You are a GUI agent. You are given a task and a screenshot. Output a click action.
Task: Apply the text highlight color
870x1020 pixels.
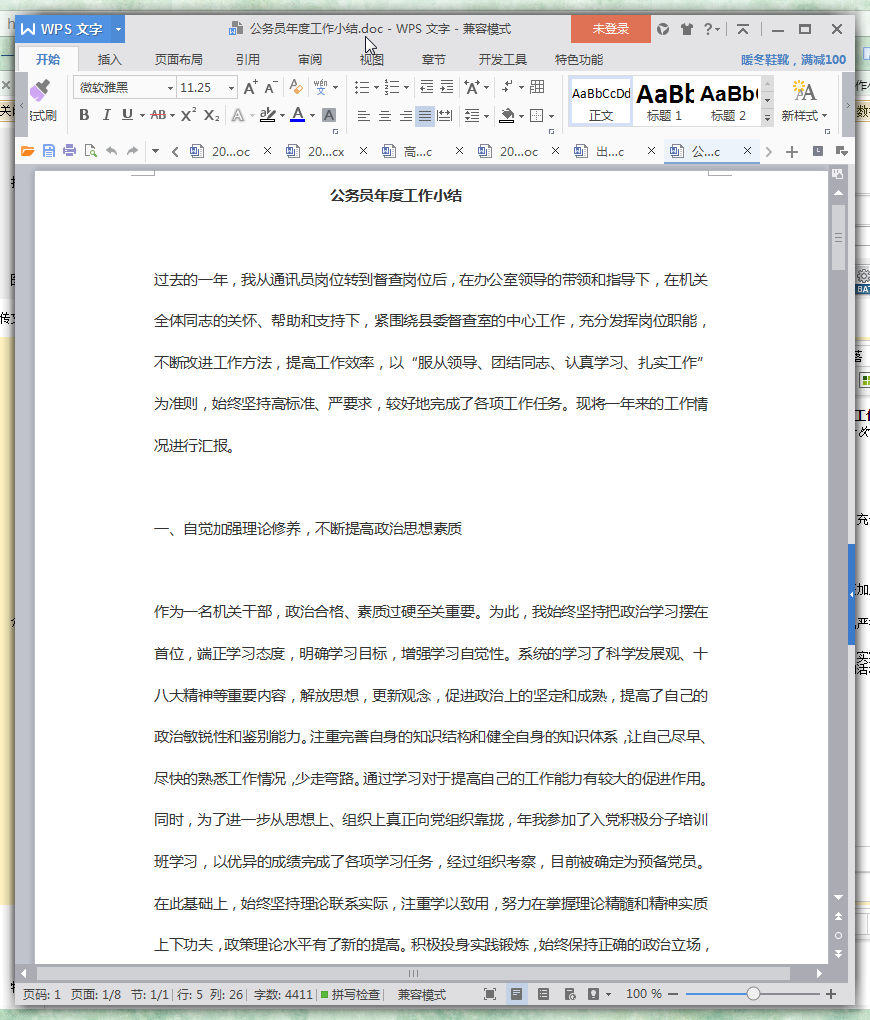tap(267, 115)
